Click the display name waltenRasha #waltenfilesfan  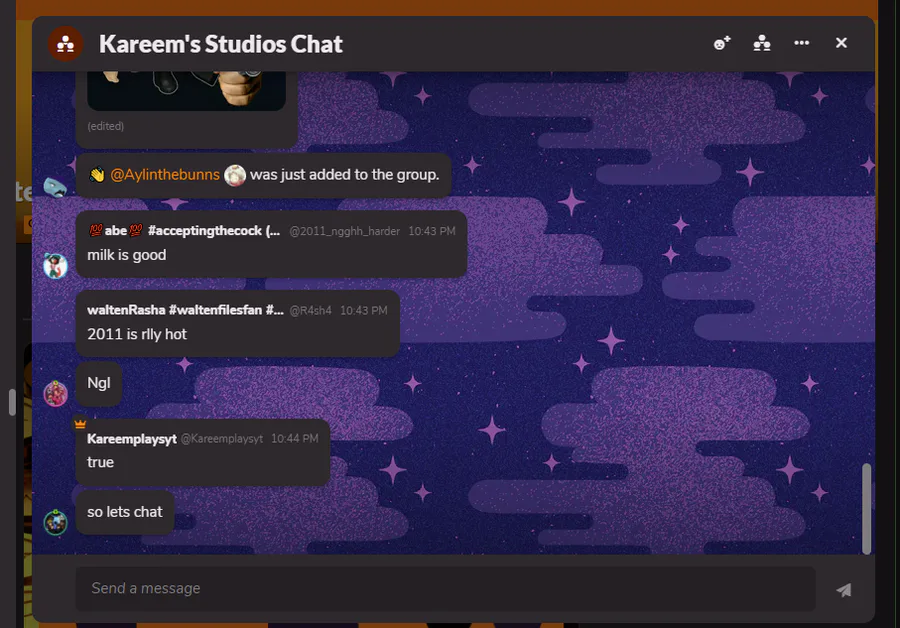click(185, 310)
